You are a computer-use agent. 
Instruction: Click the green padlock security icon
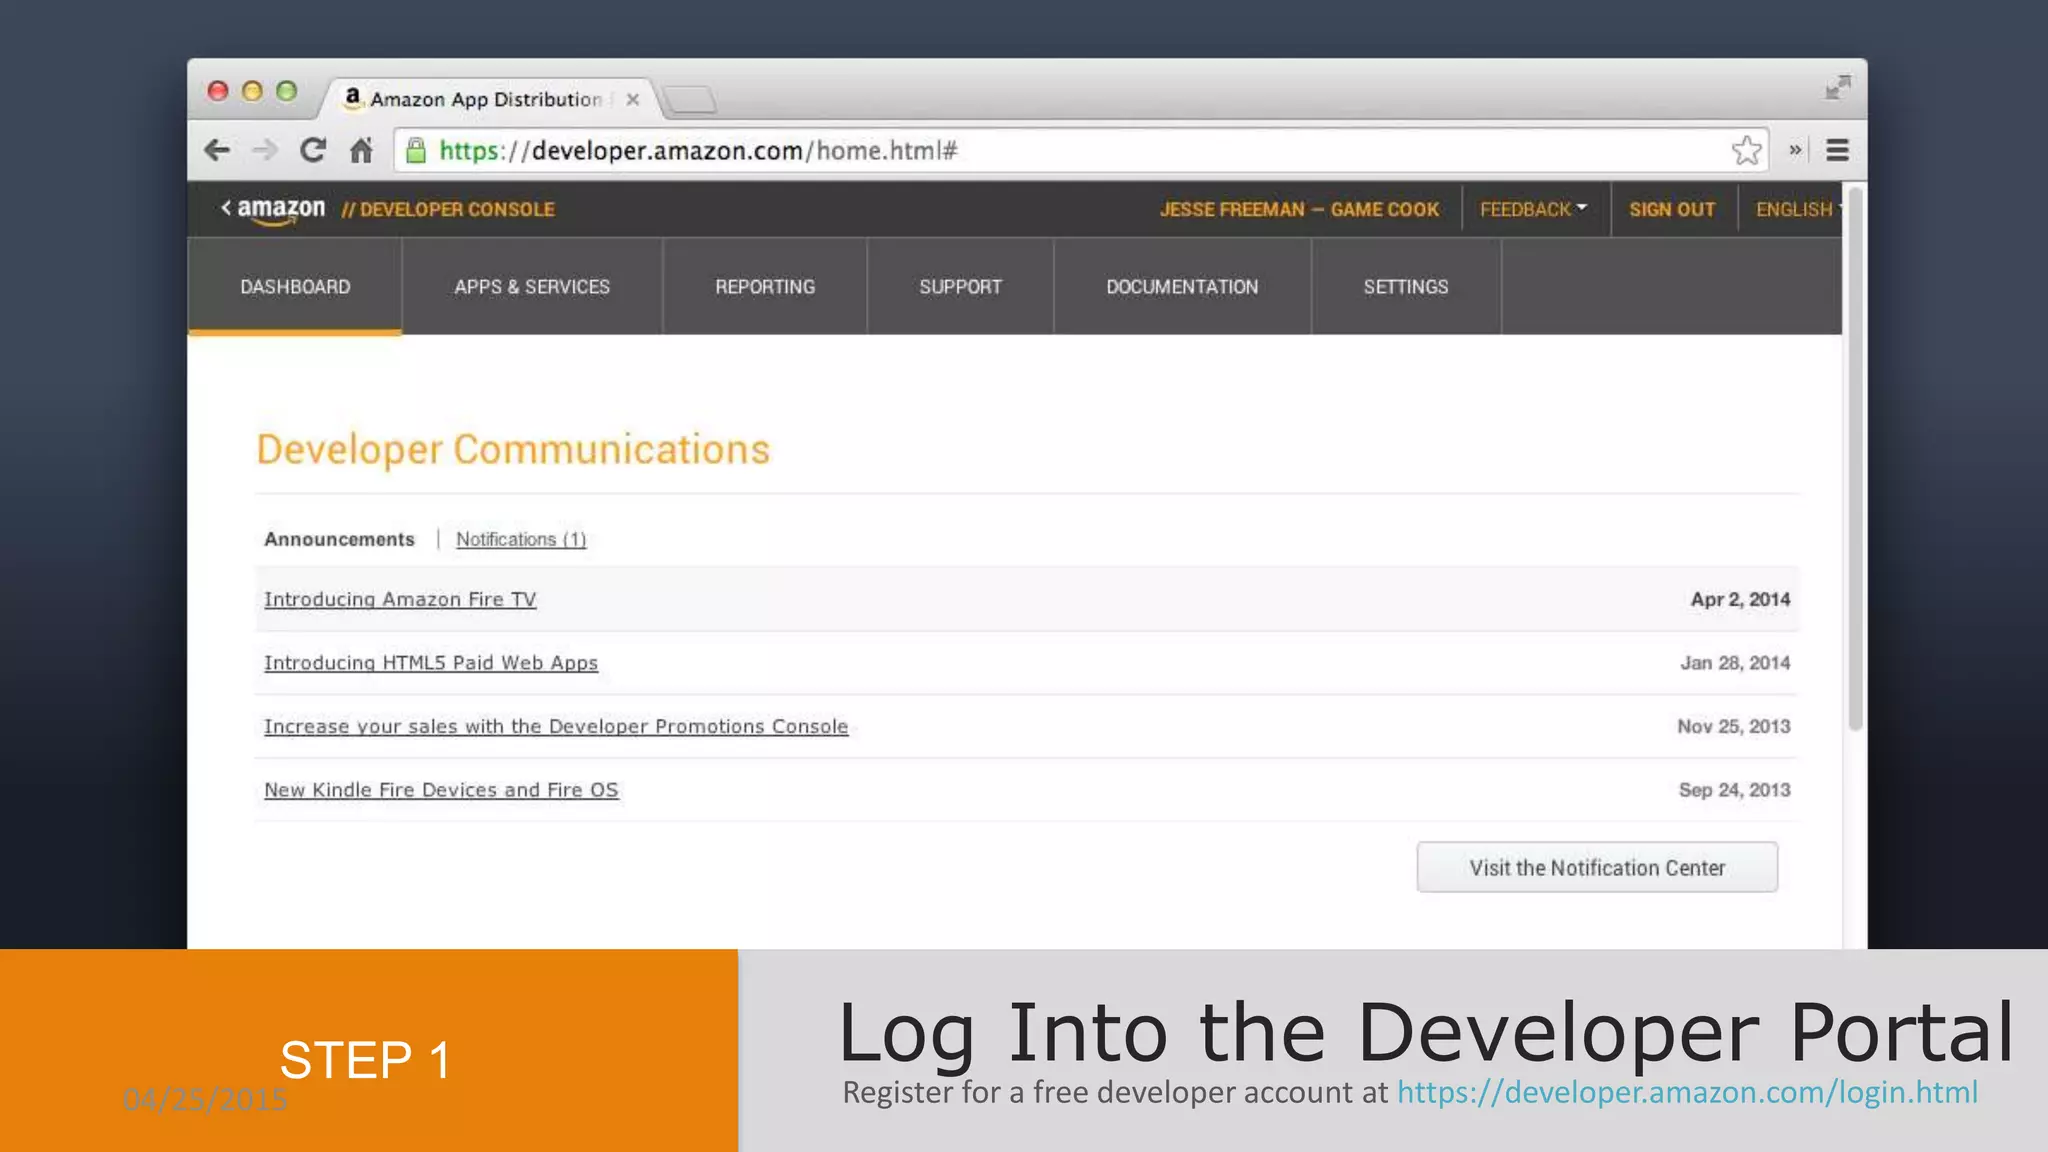(416, 150)
